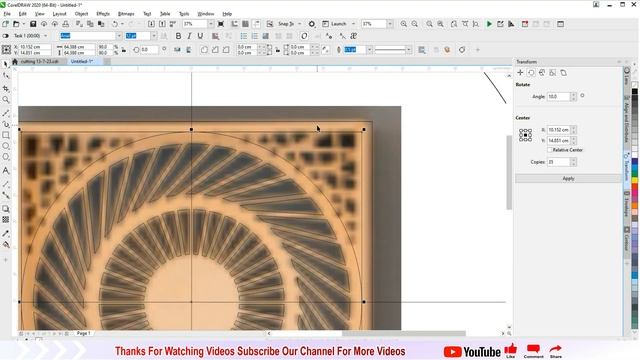Select the Text tool in toolbox

click(6, 171)
